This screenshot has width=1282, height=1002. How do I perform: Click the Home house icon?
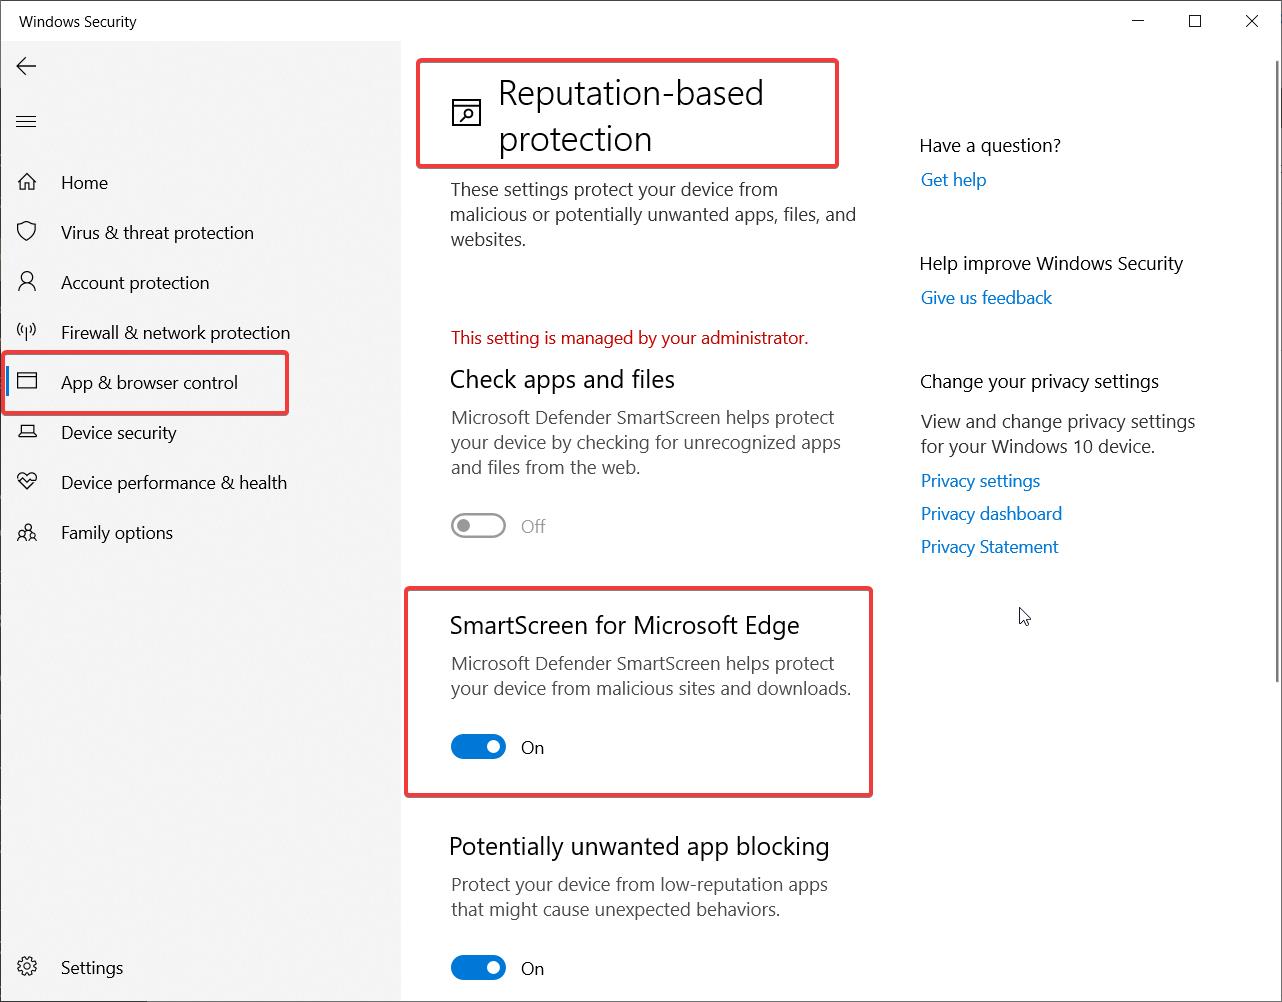27,182
